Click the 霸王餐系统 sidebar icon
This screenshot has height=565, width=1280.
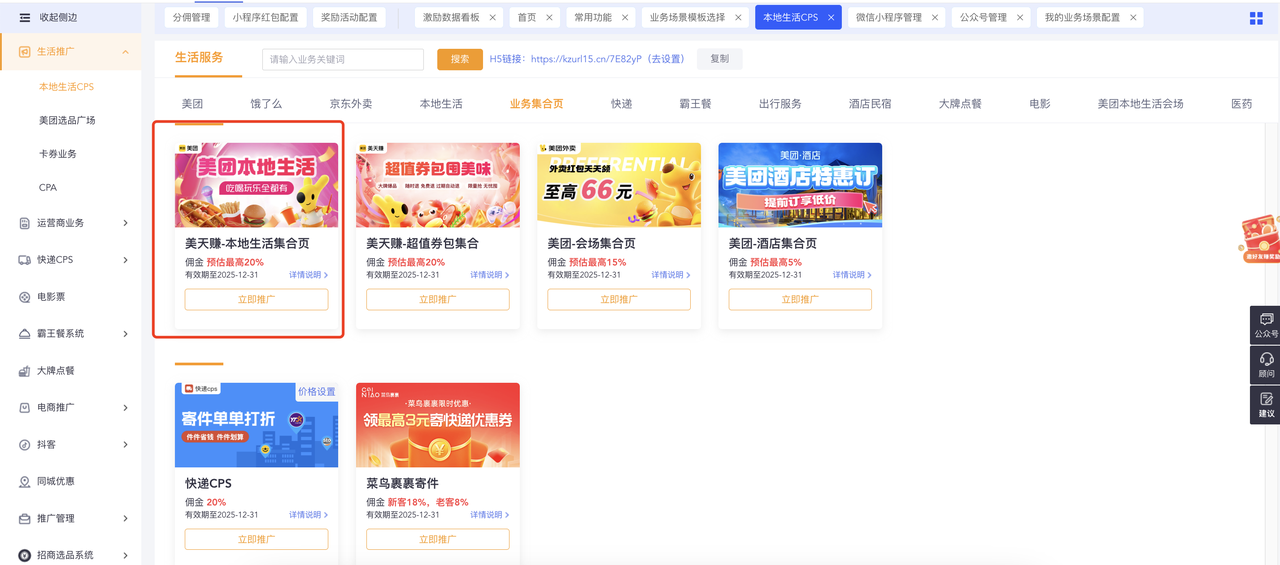(25, 334)
